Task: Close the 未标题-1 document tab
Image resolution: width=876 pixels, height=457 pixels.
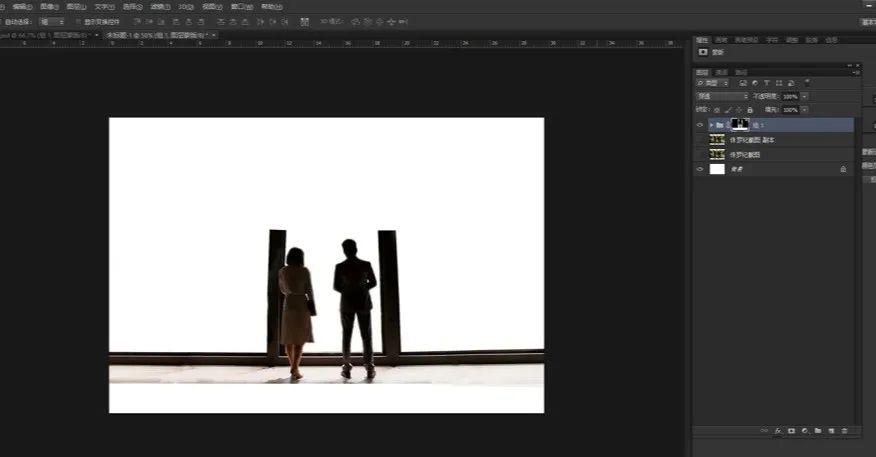Action: 213,35
